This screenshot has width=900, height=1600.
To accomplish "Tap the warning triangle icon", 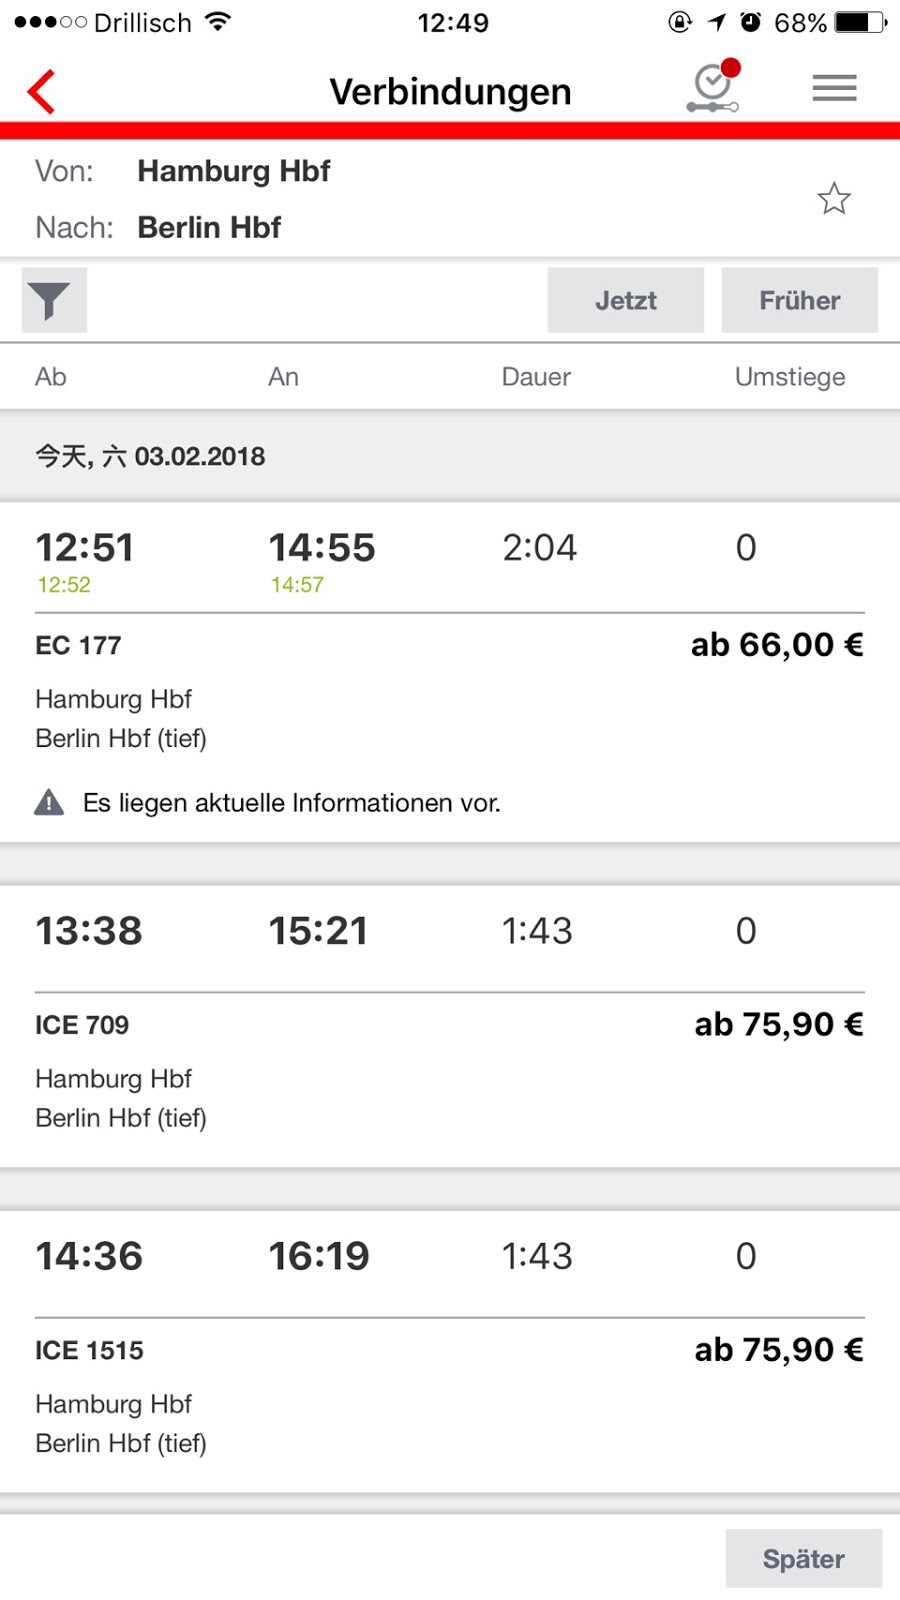I will tap(49, 803).
